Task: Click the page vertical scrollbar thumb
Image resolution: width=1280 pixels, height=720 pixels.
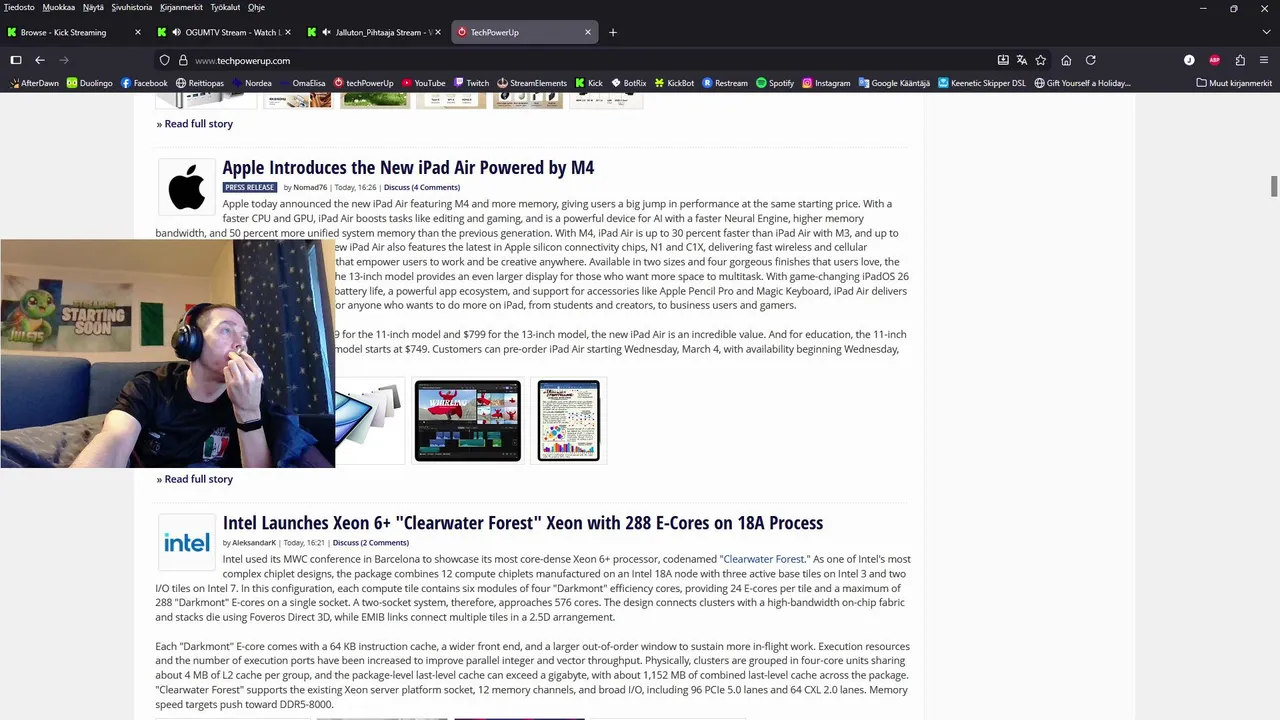Action: 1274,187
